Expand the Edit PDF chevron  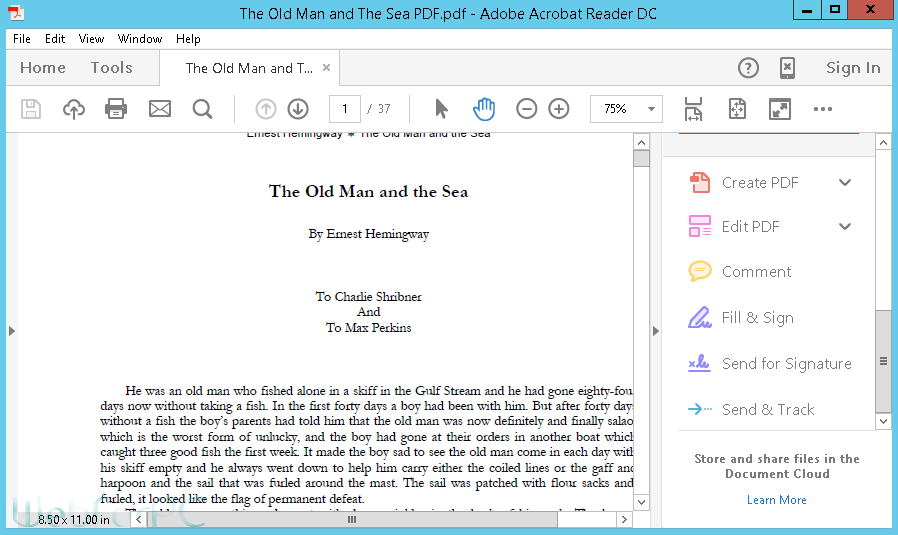[x=845, y=226]
